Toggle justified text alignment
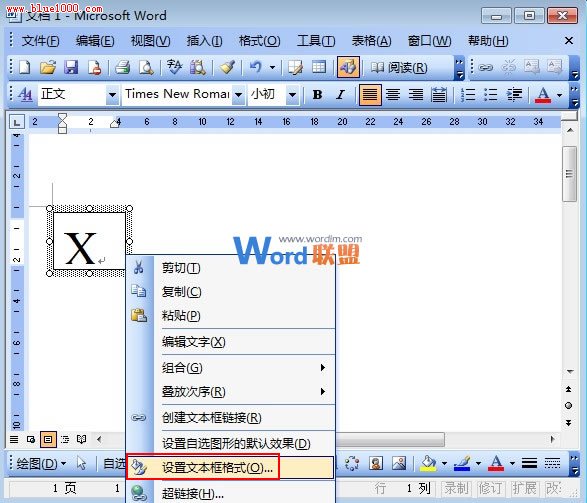587x503 pixels. click(x=370, y=95)
